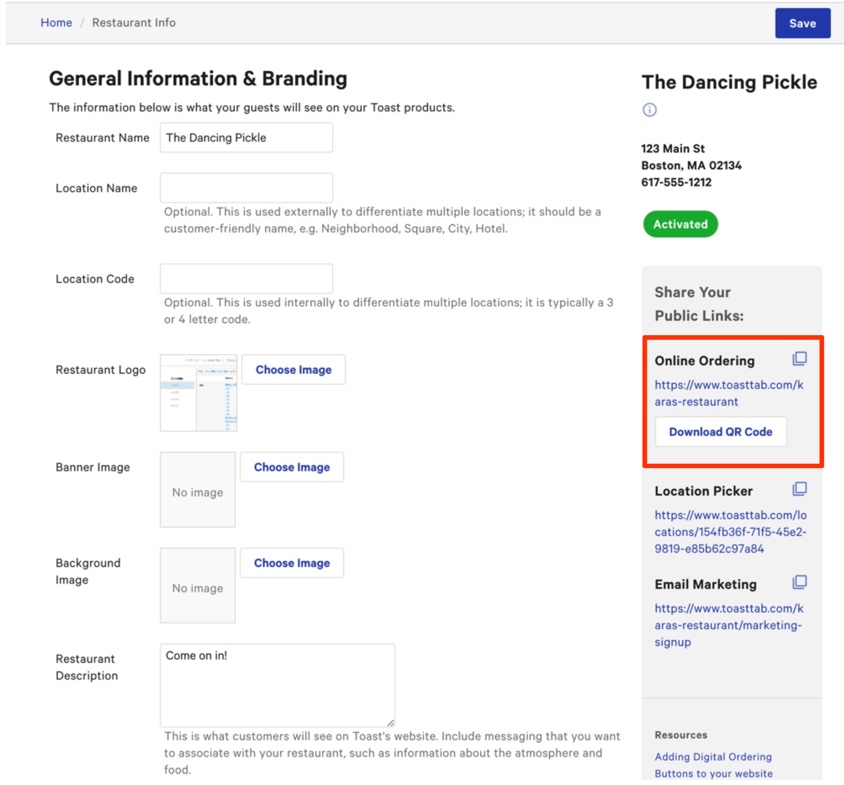Click the Restaurant Logo thumbnail preview

(x=198, y=393)
